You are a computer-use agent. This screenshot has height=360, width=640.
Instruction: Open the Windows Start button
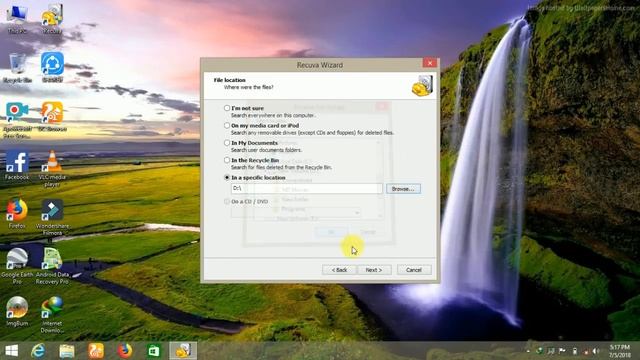coord(11,351)
